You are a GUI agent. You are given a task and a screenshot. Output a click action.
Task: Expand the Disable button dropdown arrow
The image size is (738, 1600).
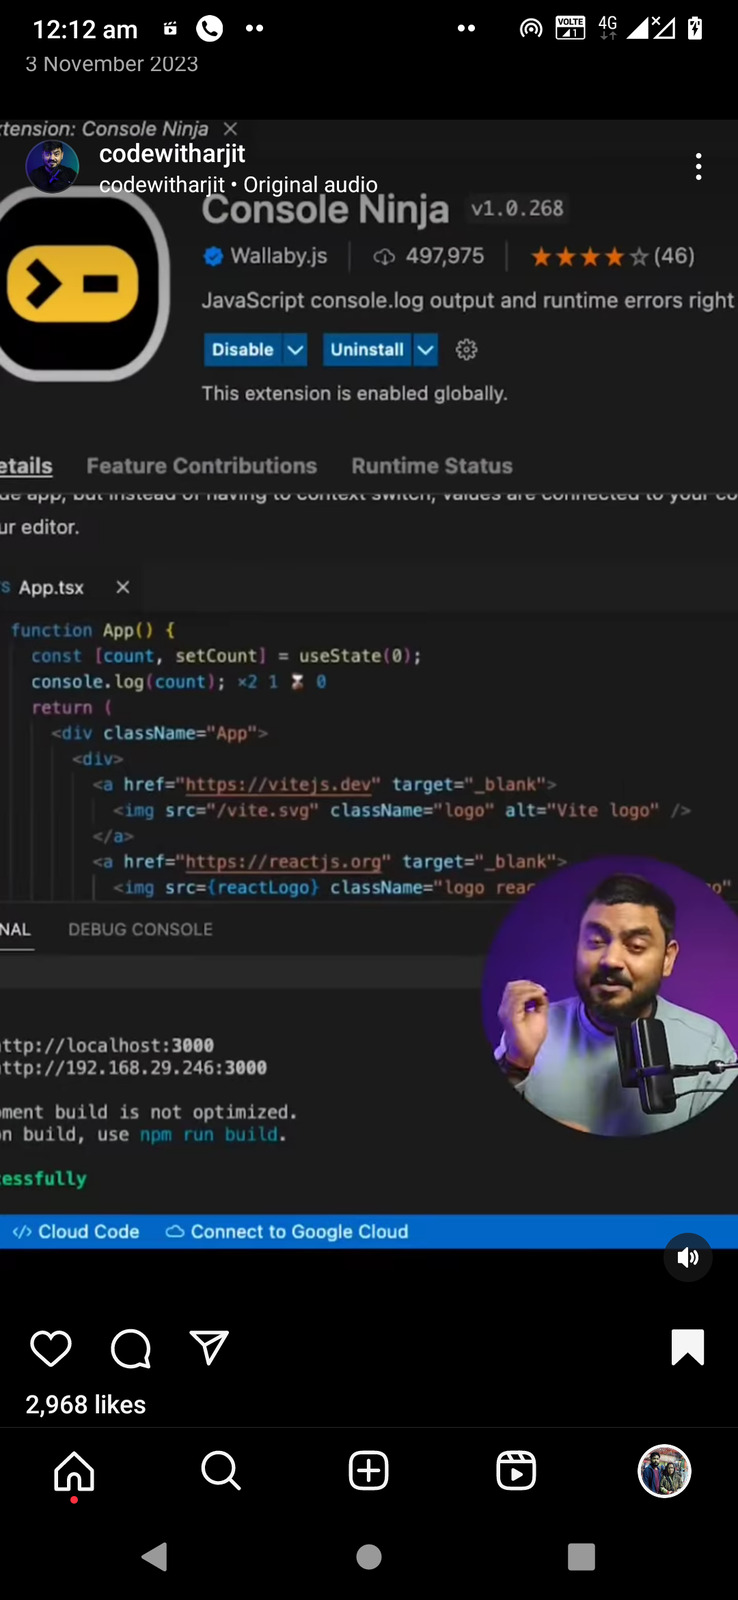[x=295, y=350]
